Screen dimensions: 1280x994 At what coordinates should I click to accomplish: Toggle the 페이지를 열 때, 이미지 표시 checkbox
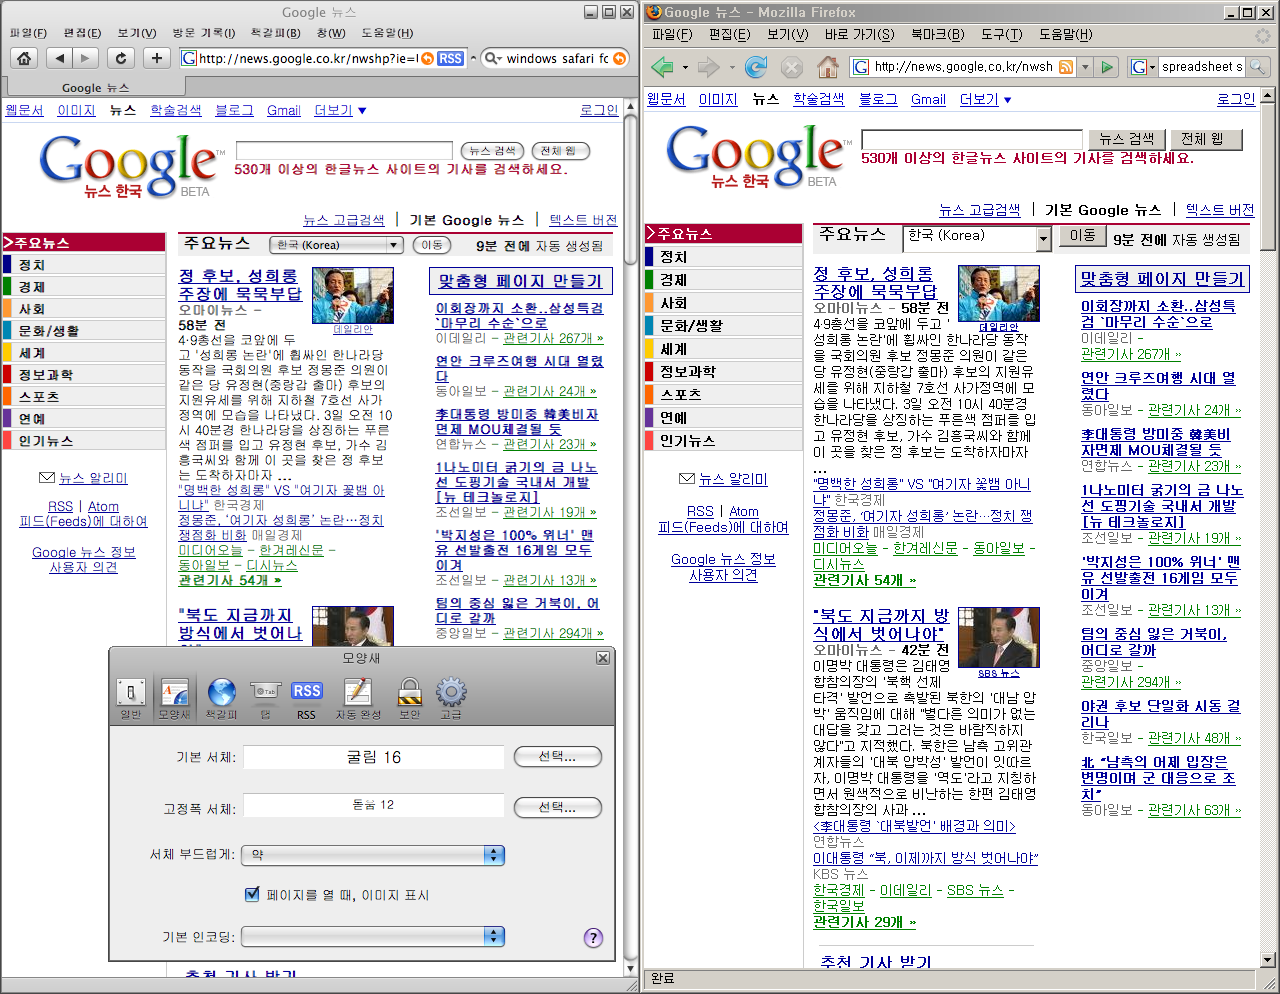click(252, 894)
